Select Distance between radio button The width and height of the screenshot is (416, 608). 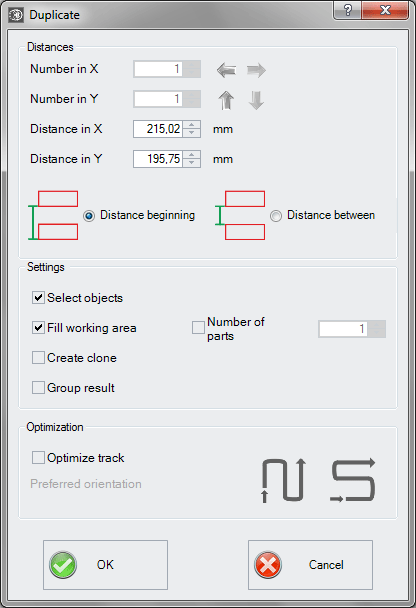click(x=276, y=216)
